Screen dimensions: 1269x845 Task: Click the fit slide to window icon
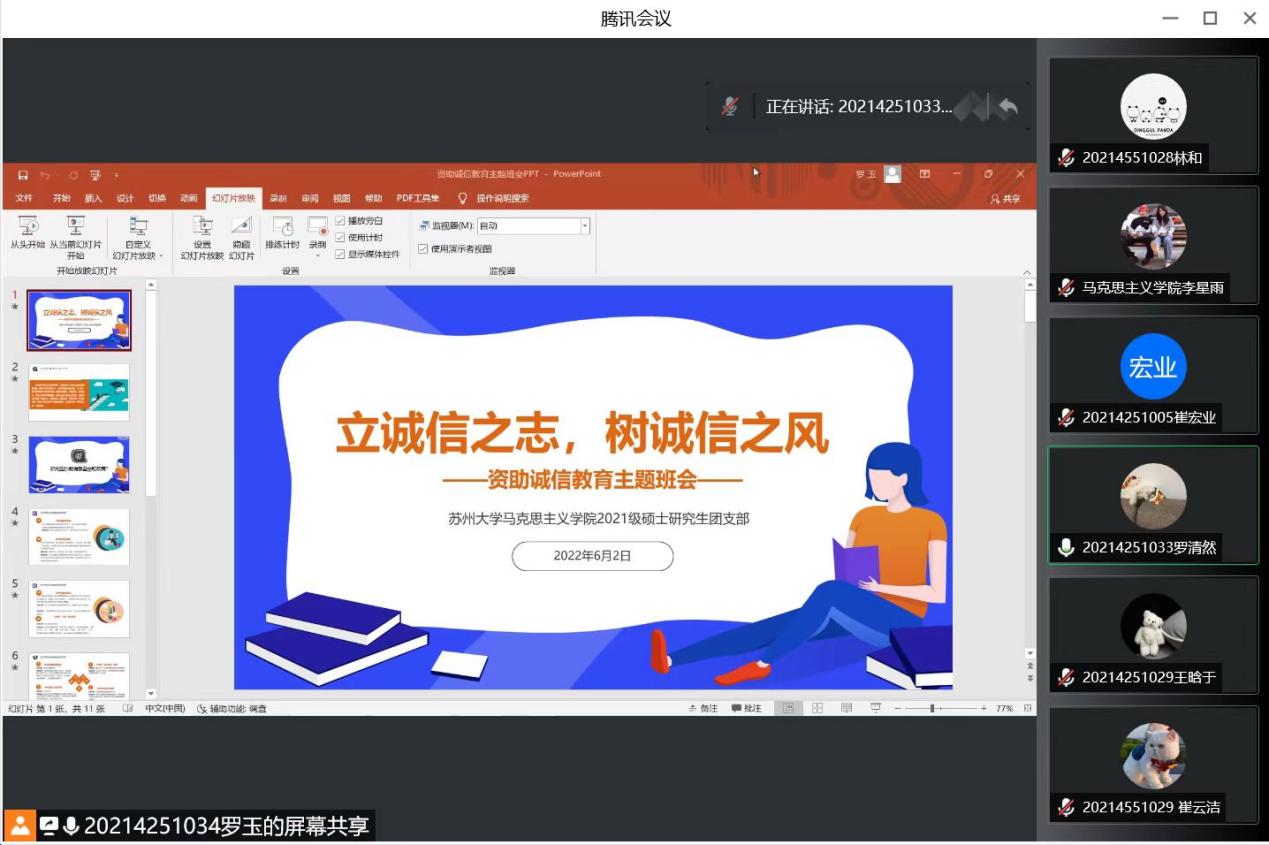pyautogui.click(x=1029, y=708)
